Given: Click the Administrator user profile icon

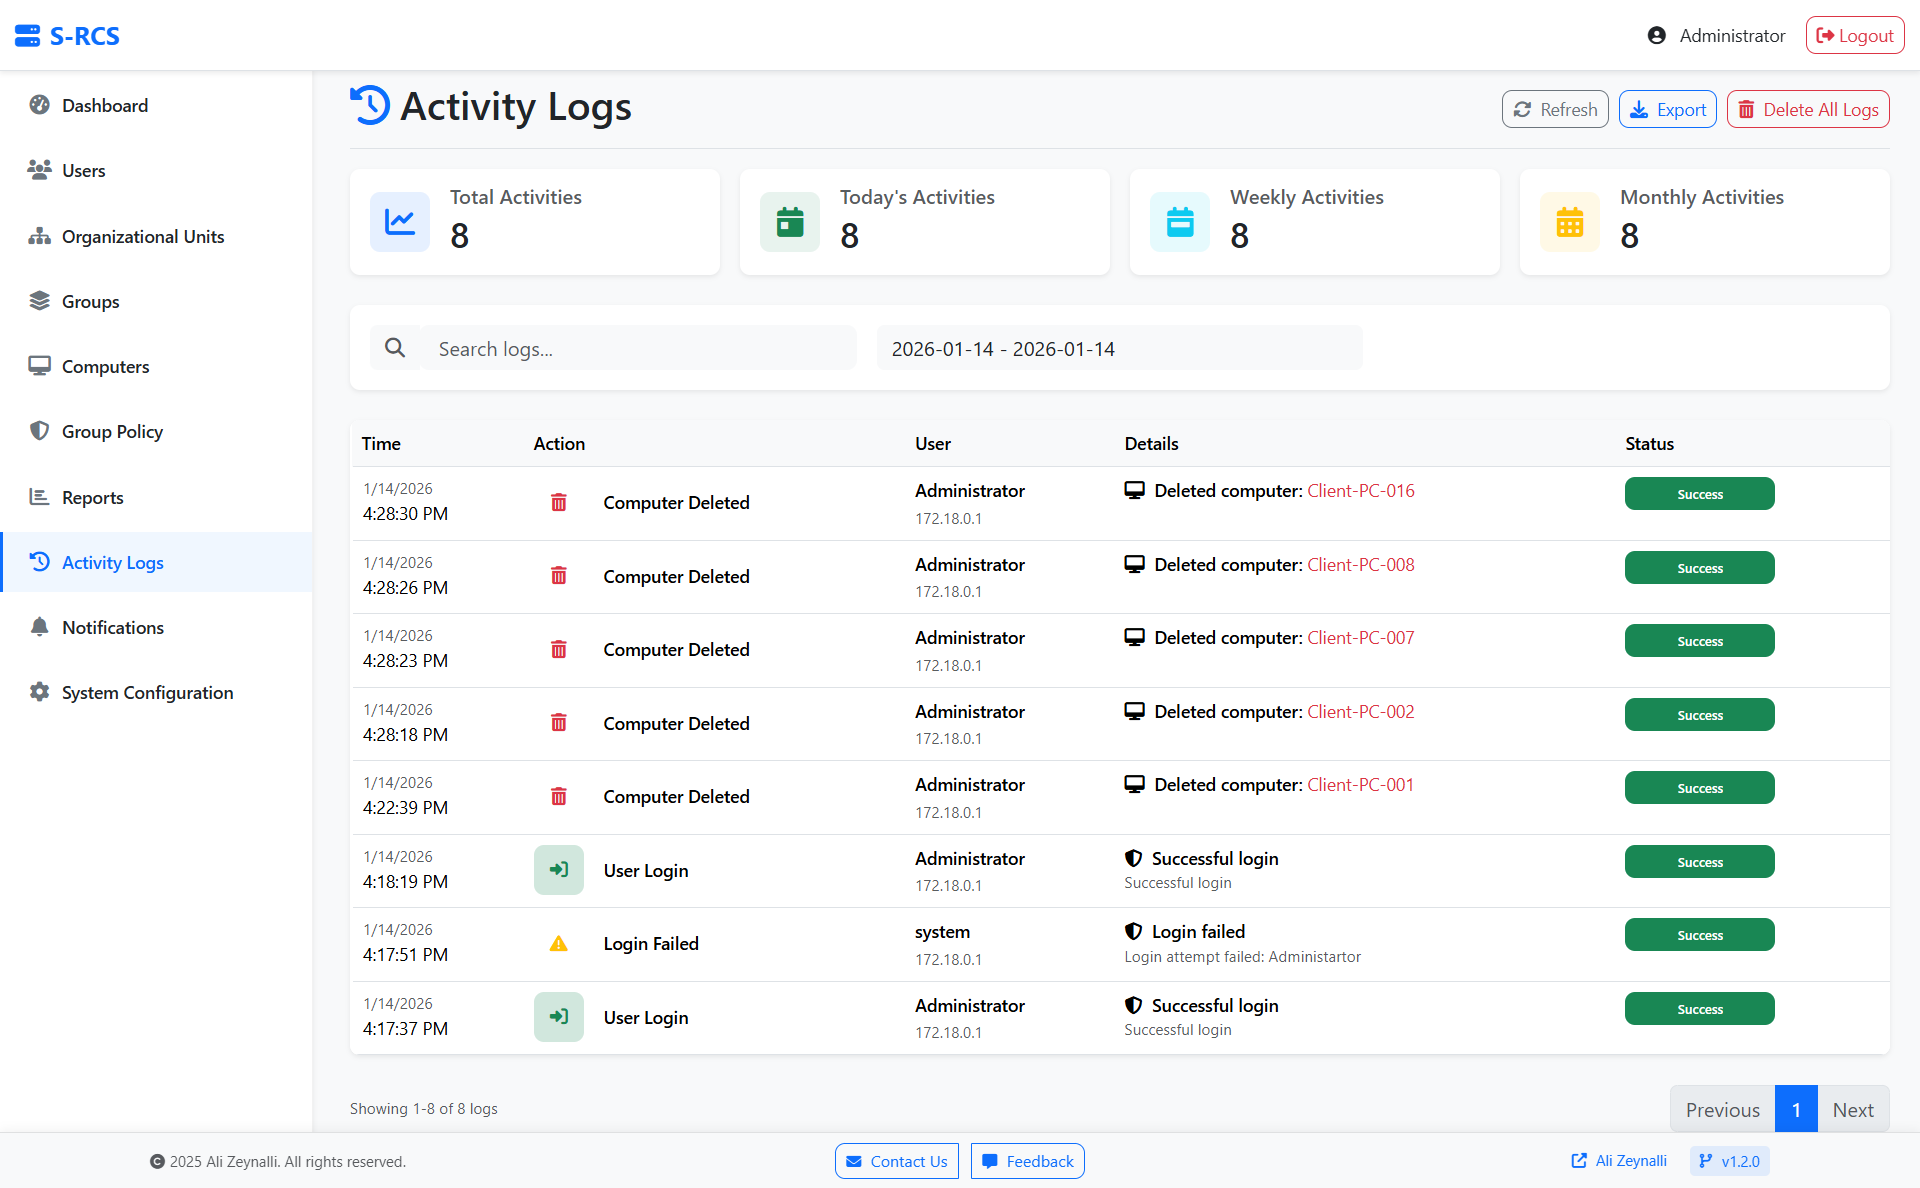Looking at the screenshot, I should [x=1657, y=34].
